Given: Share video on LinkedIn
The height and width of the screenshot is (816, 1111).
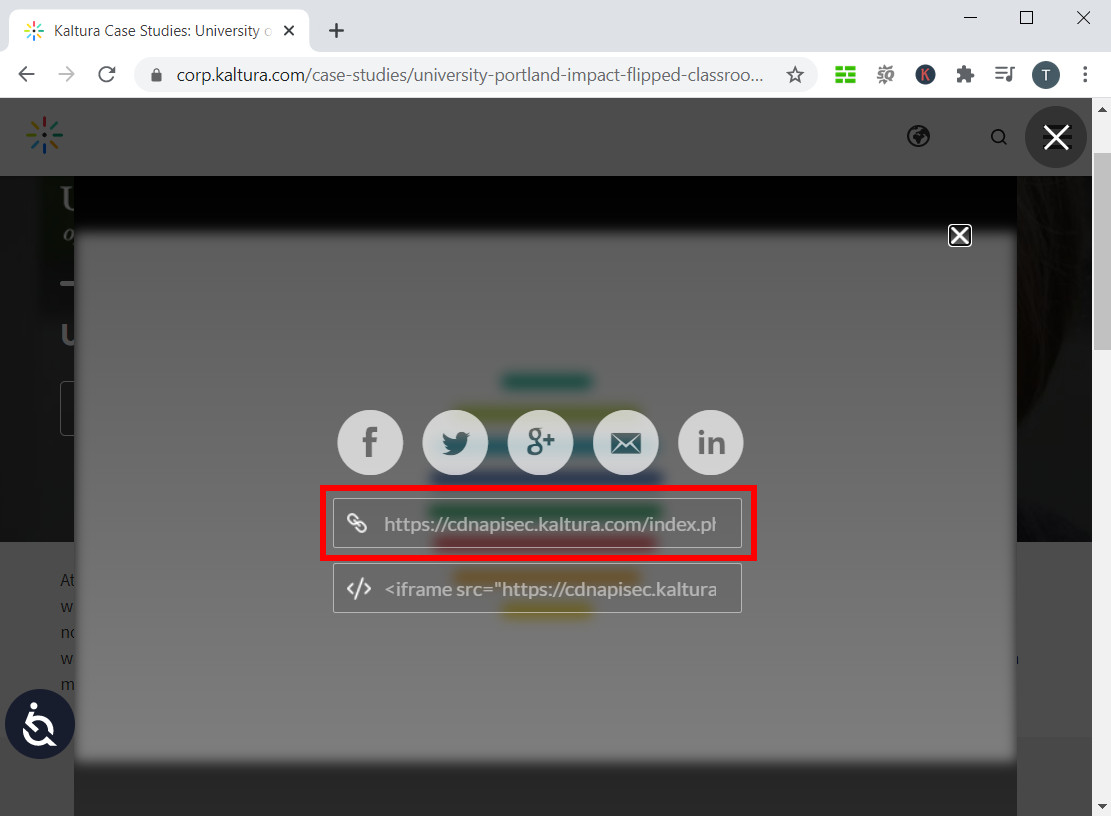Looking at the screenshot, I should 711,443.
